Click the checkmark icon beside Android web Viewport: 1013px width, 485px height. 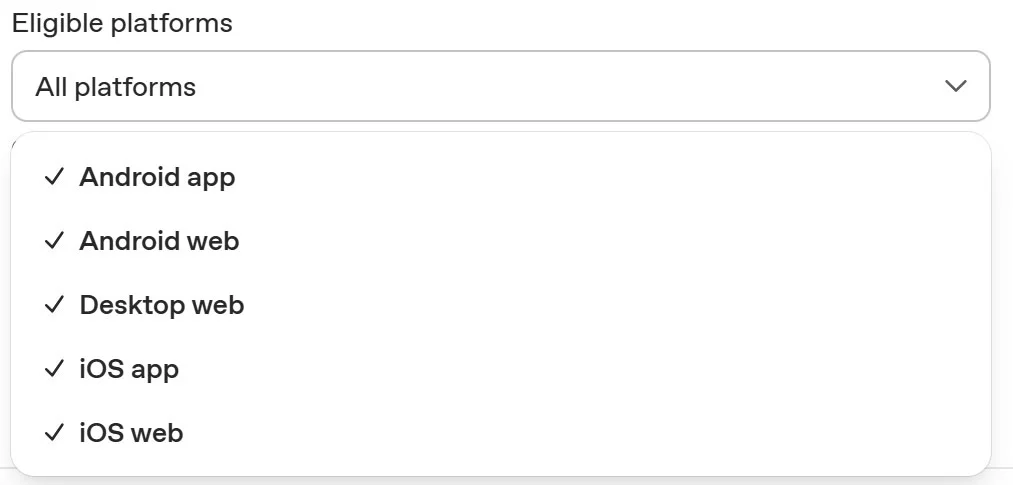click(x=54, y=240)
